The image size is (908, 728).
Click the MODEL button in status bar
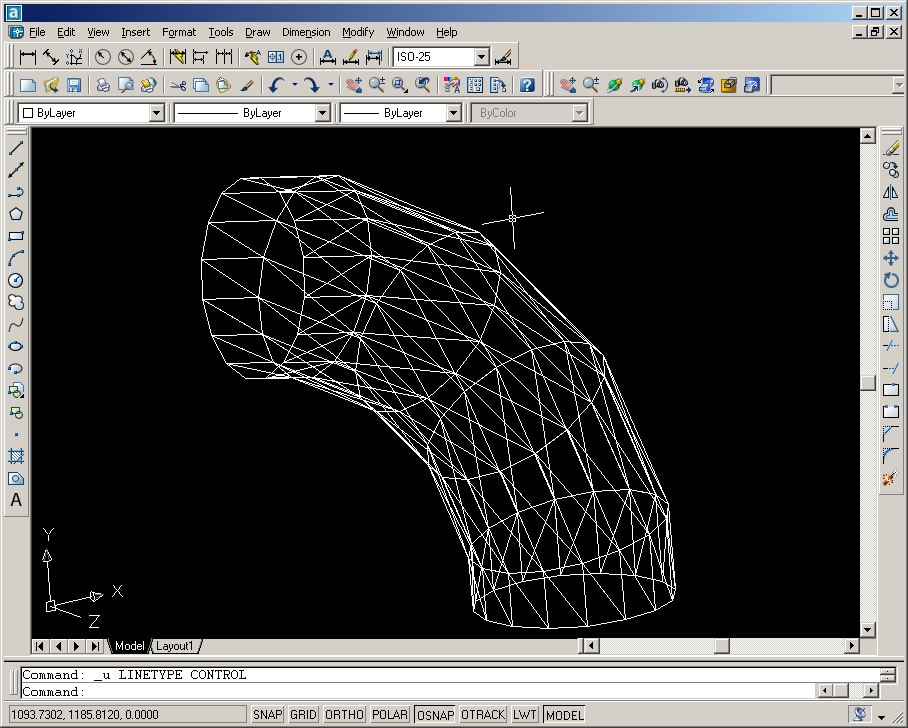564,715
